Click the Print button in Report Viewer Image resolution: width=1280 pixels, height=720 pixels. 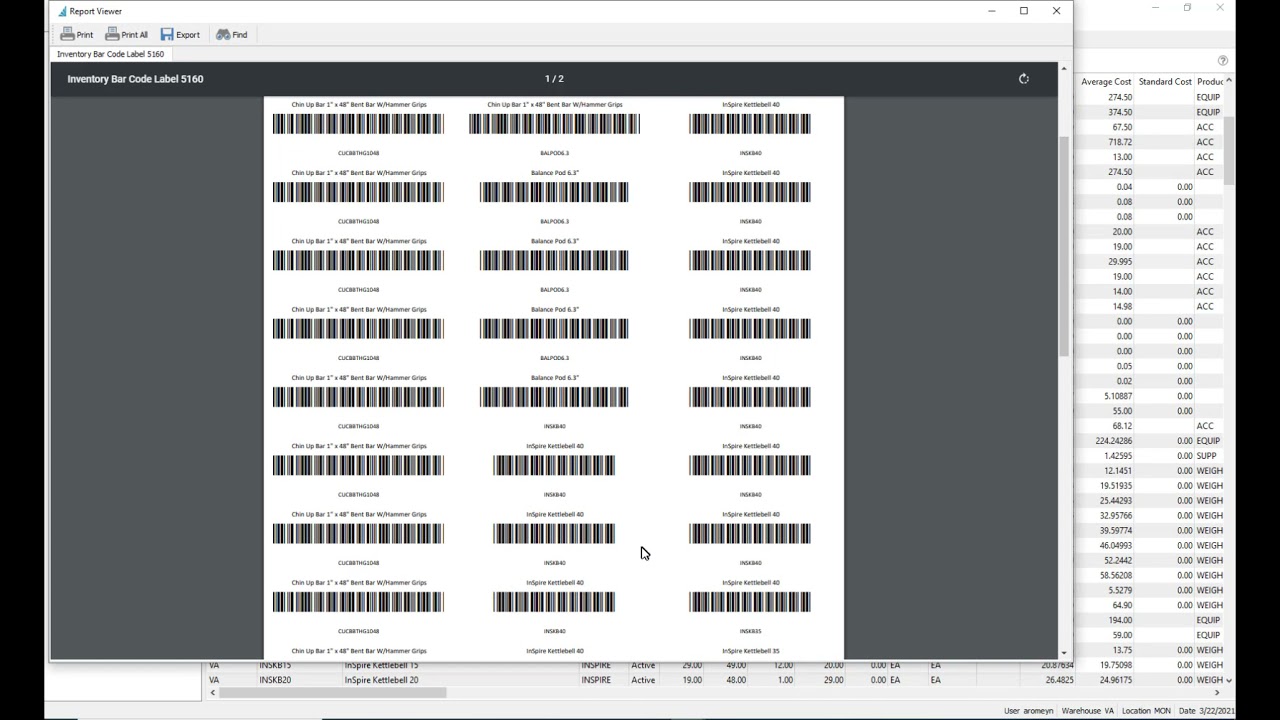pos(77,35)
